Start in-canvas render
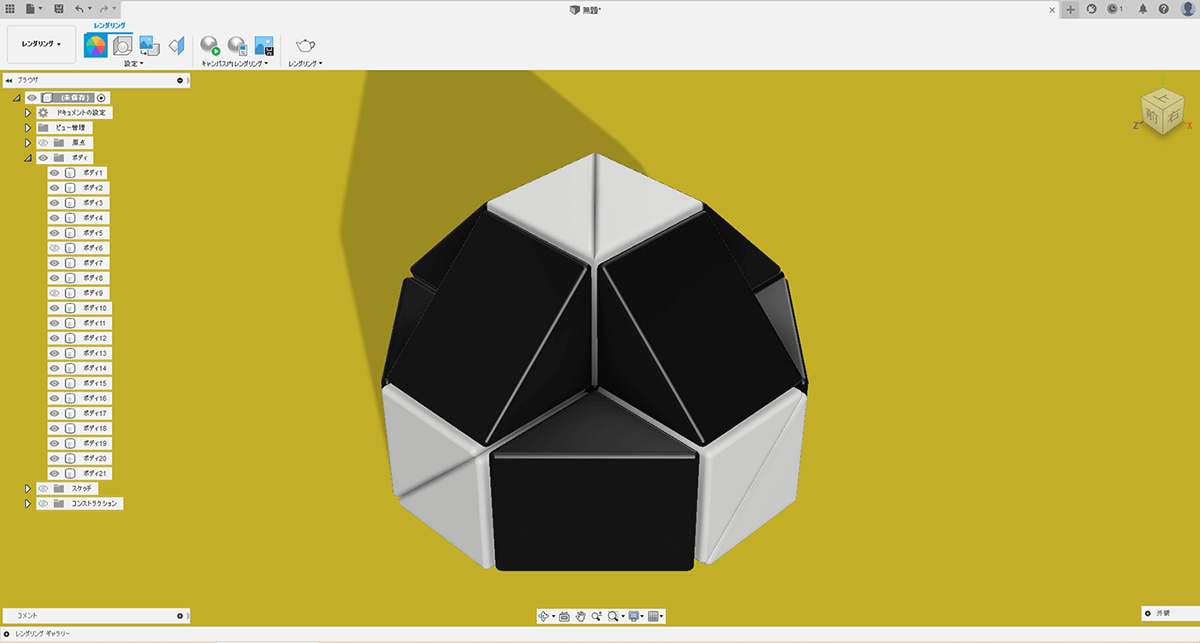Image resolution: width=1200 pixels, height=643 pixels. 210,45
